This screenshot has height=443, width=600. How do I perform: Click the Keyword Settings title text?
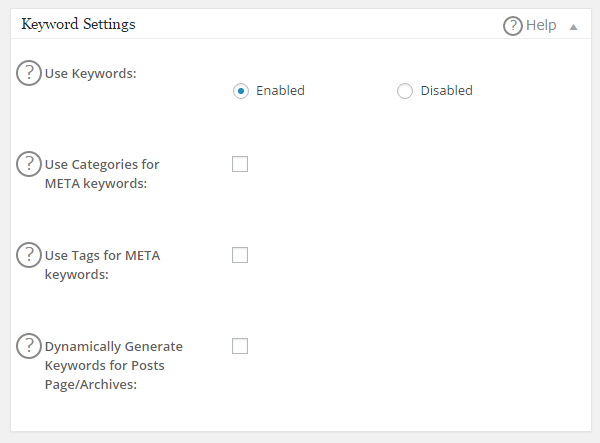tap(79, 24)
